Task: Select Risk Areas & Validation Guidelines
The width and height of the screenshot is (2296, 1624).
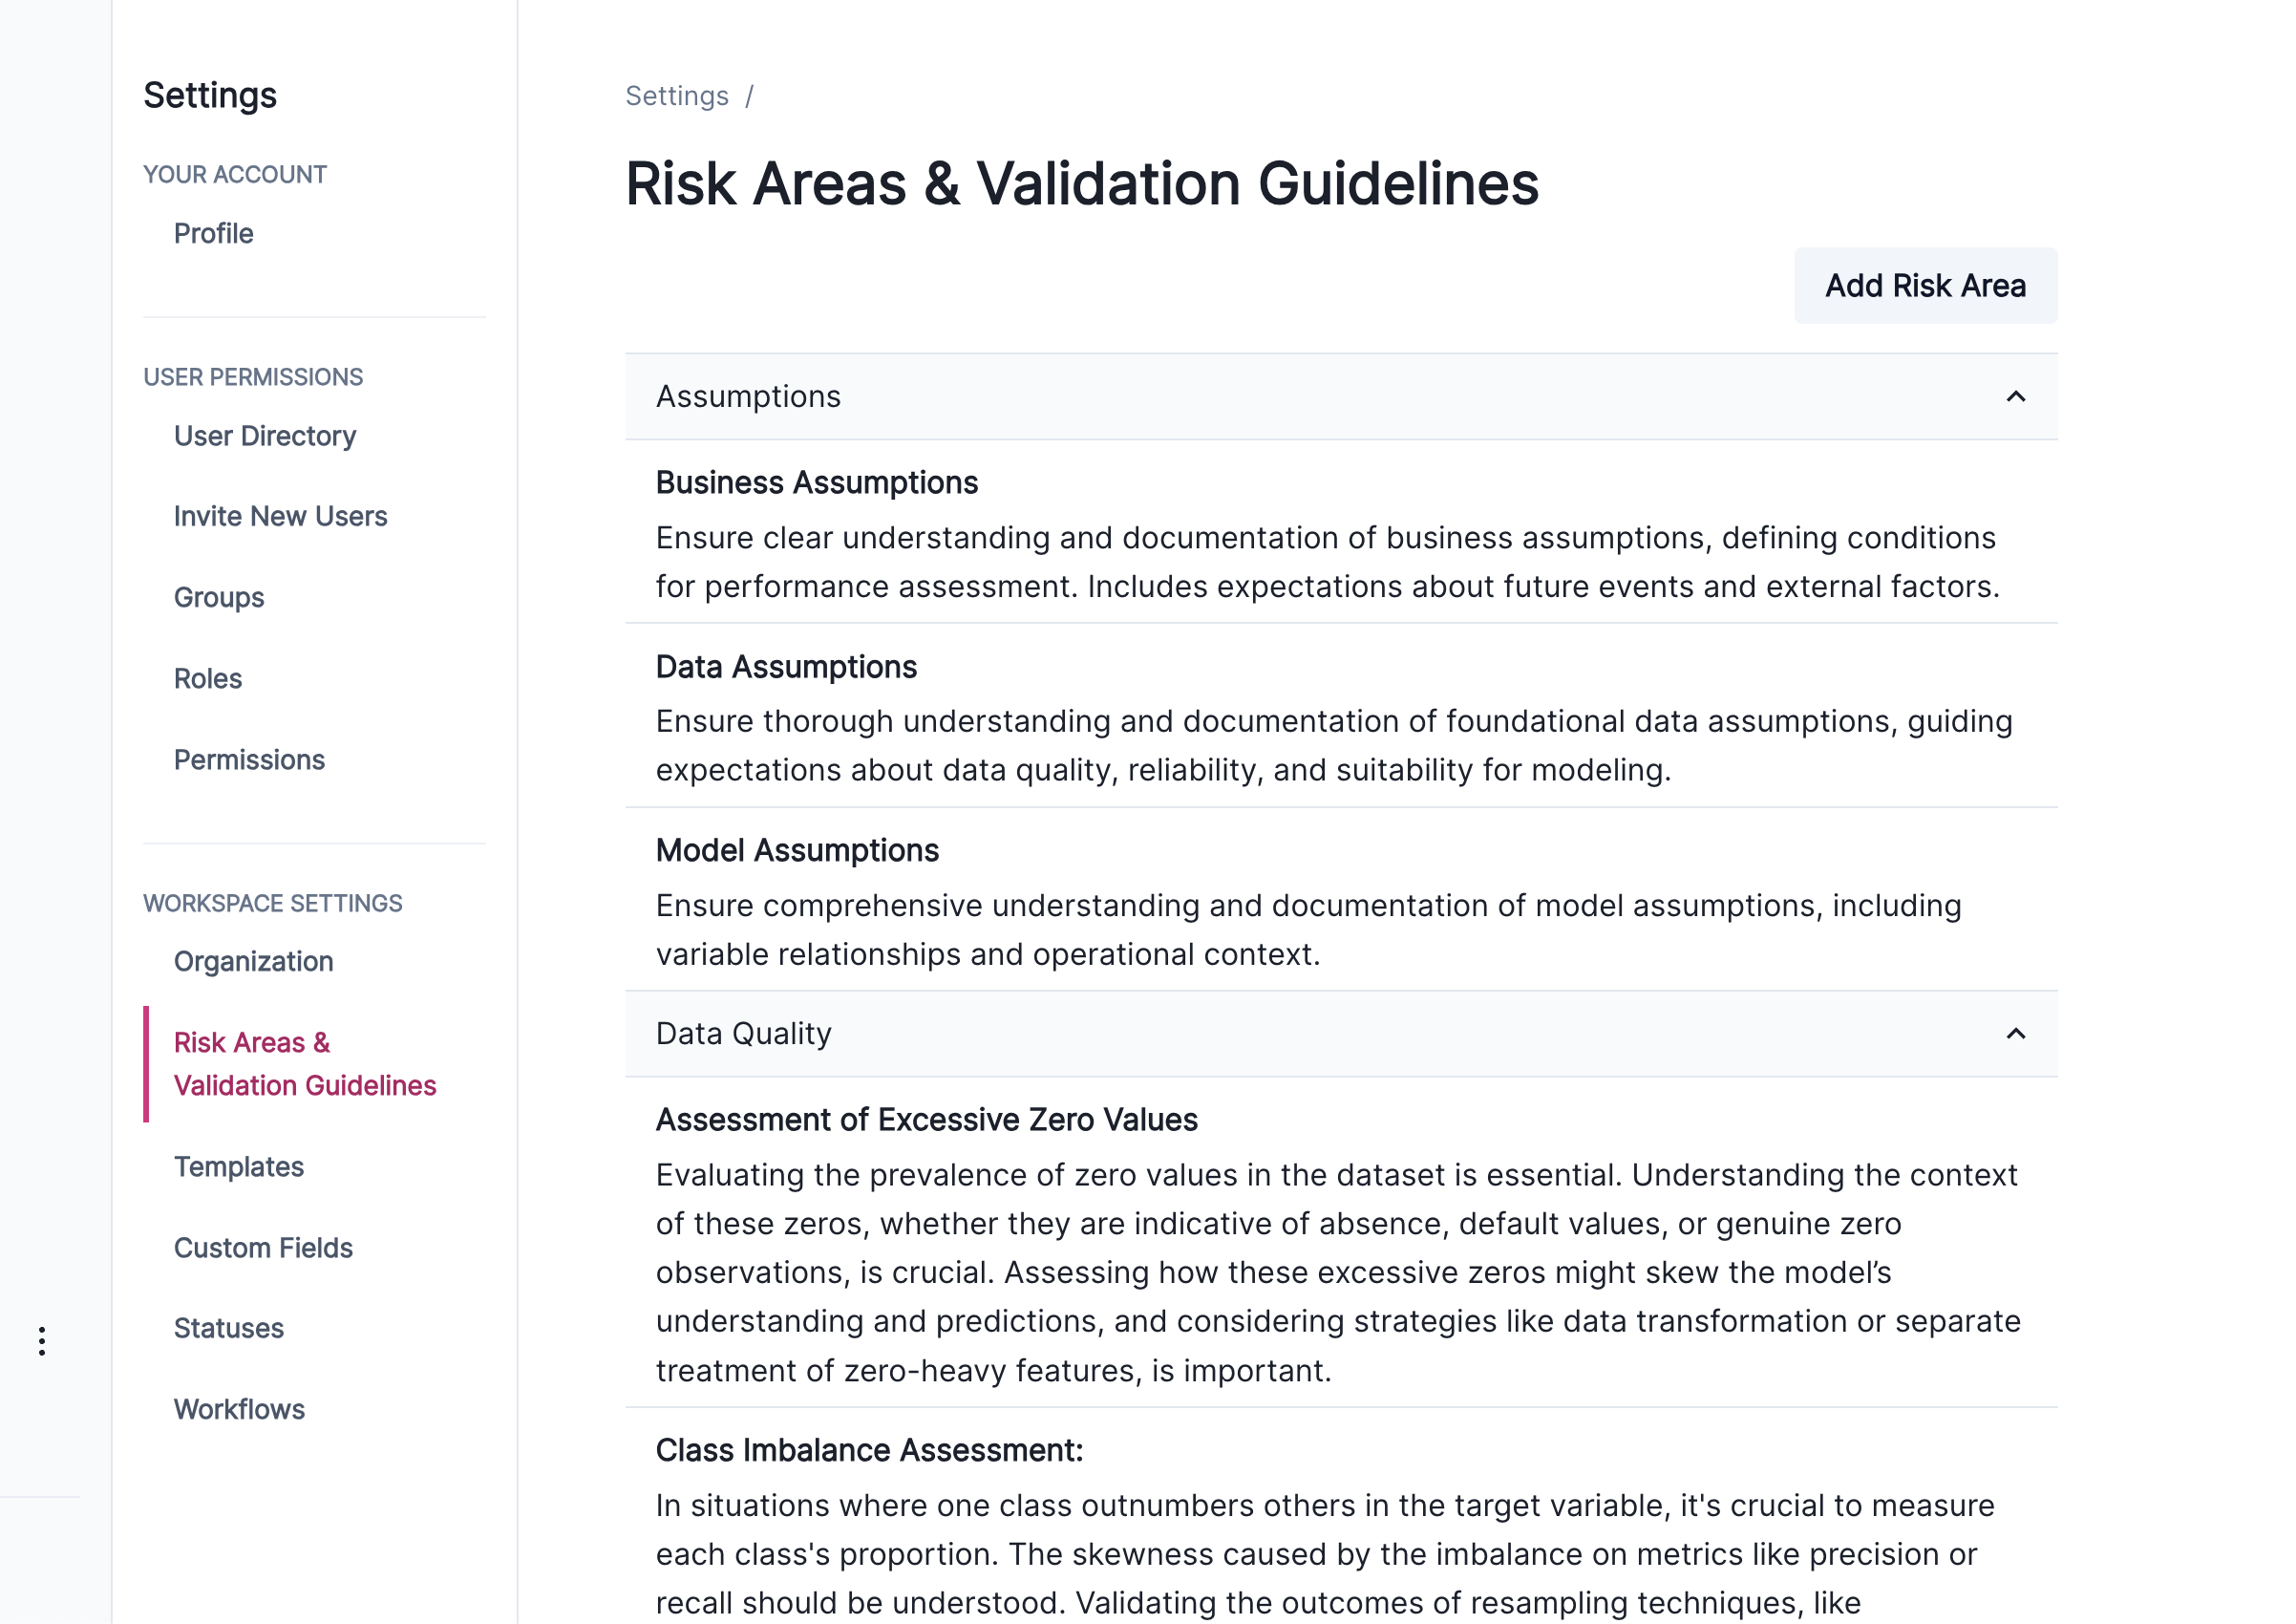Action: (305, 1063)
